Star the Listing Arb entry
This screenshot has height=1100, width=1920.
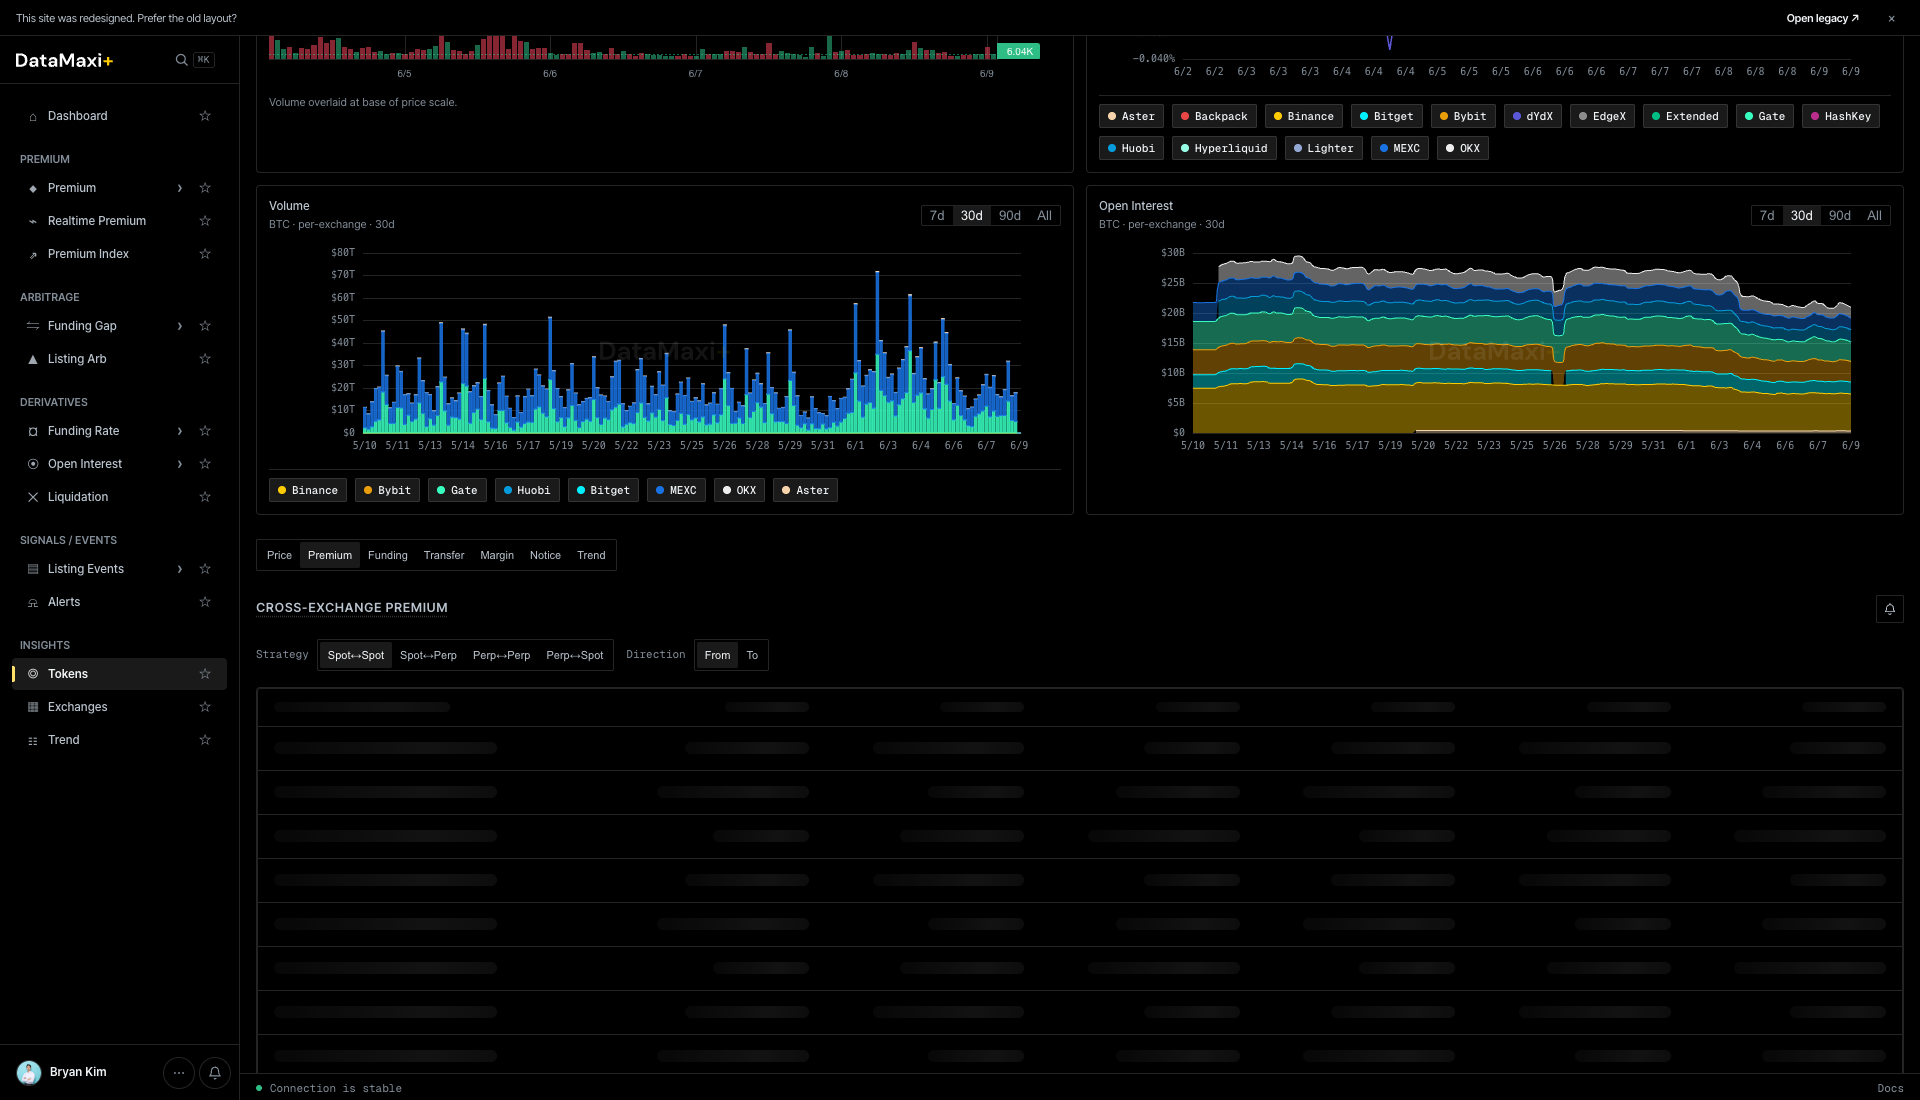[205, 359]
